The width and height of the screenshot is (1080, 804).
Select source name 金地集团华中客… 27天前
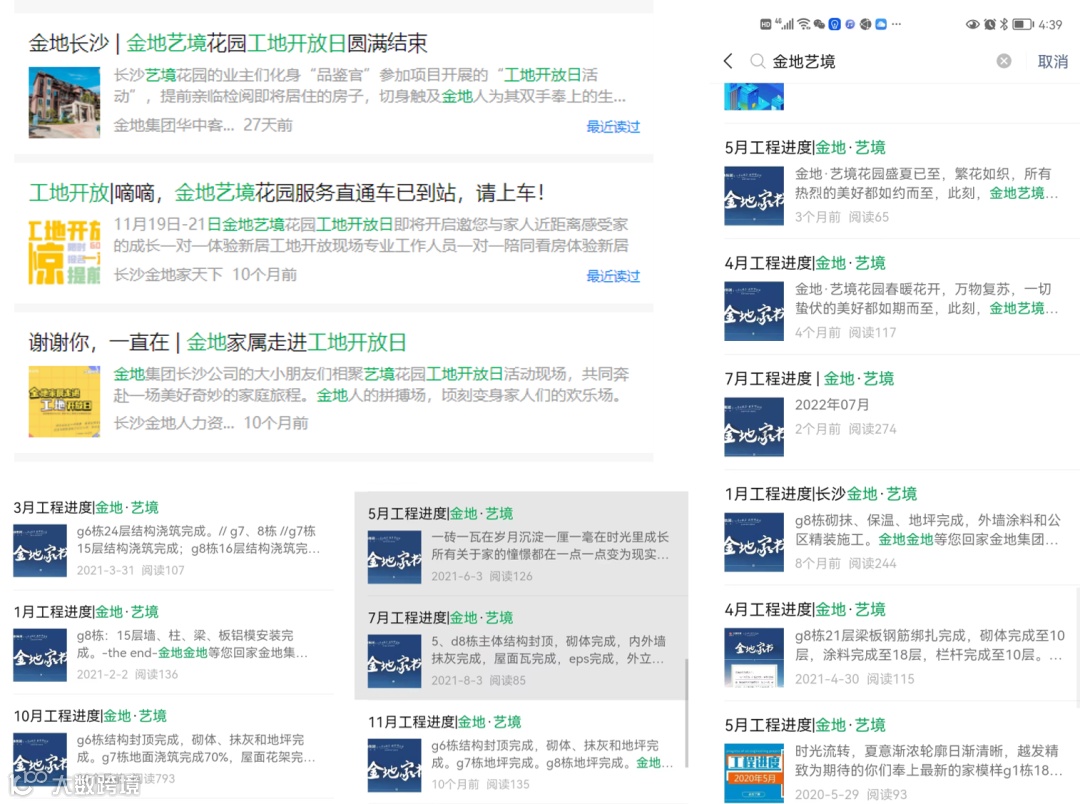tap(203, 125)
